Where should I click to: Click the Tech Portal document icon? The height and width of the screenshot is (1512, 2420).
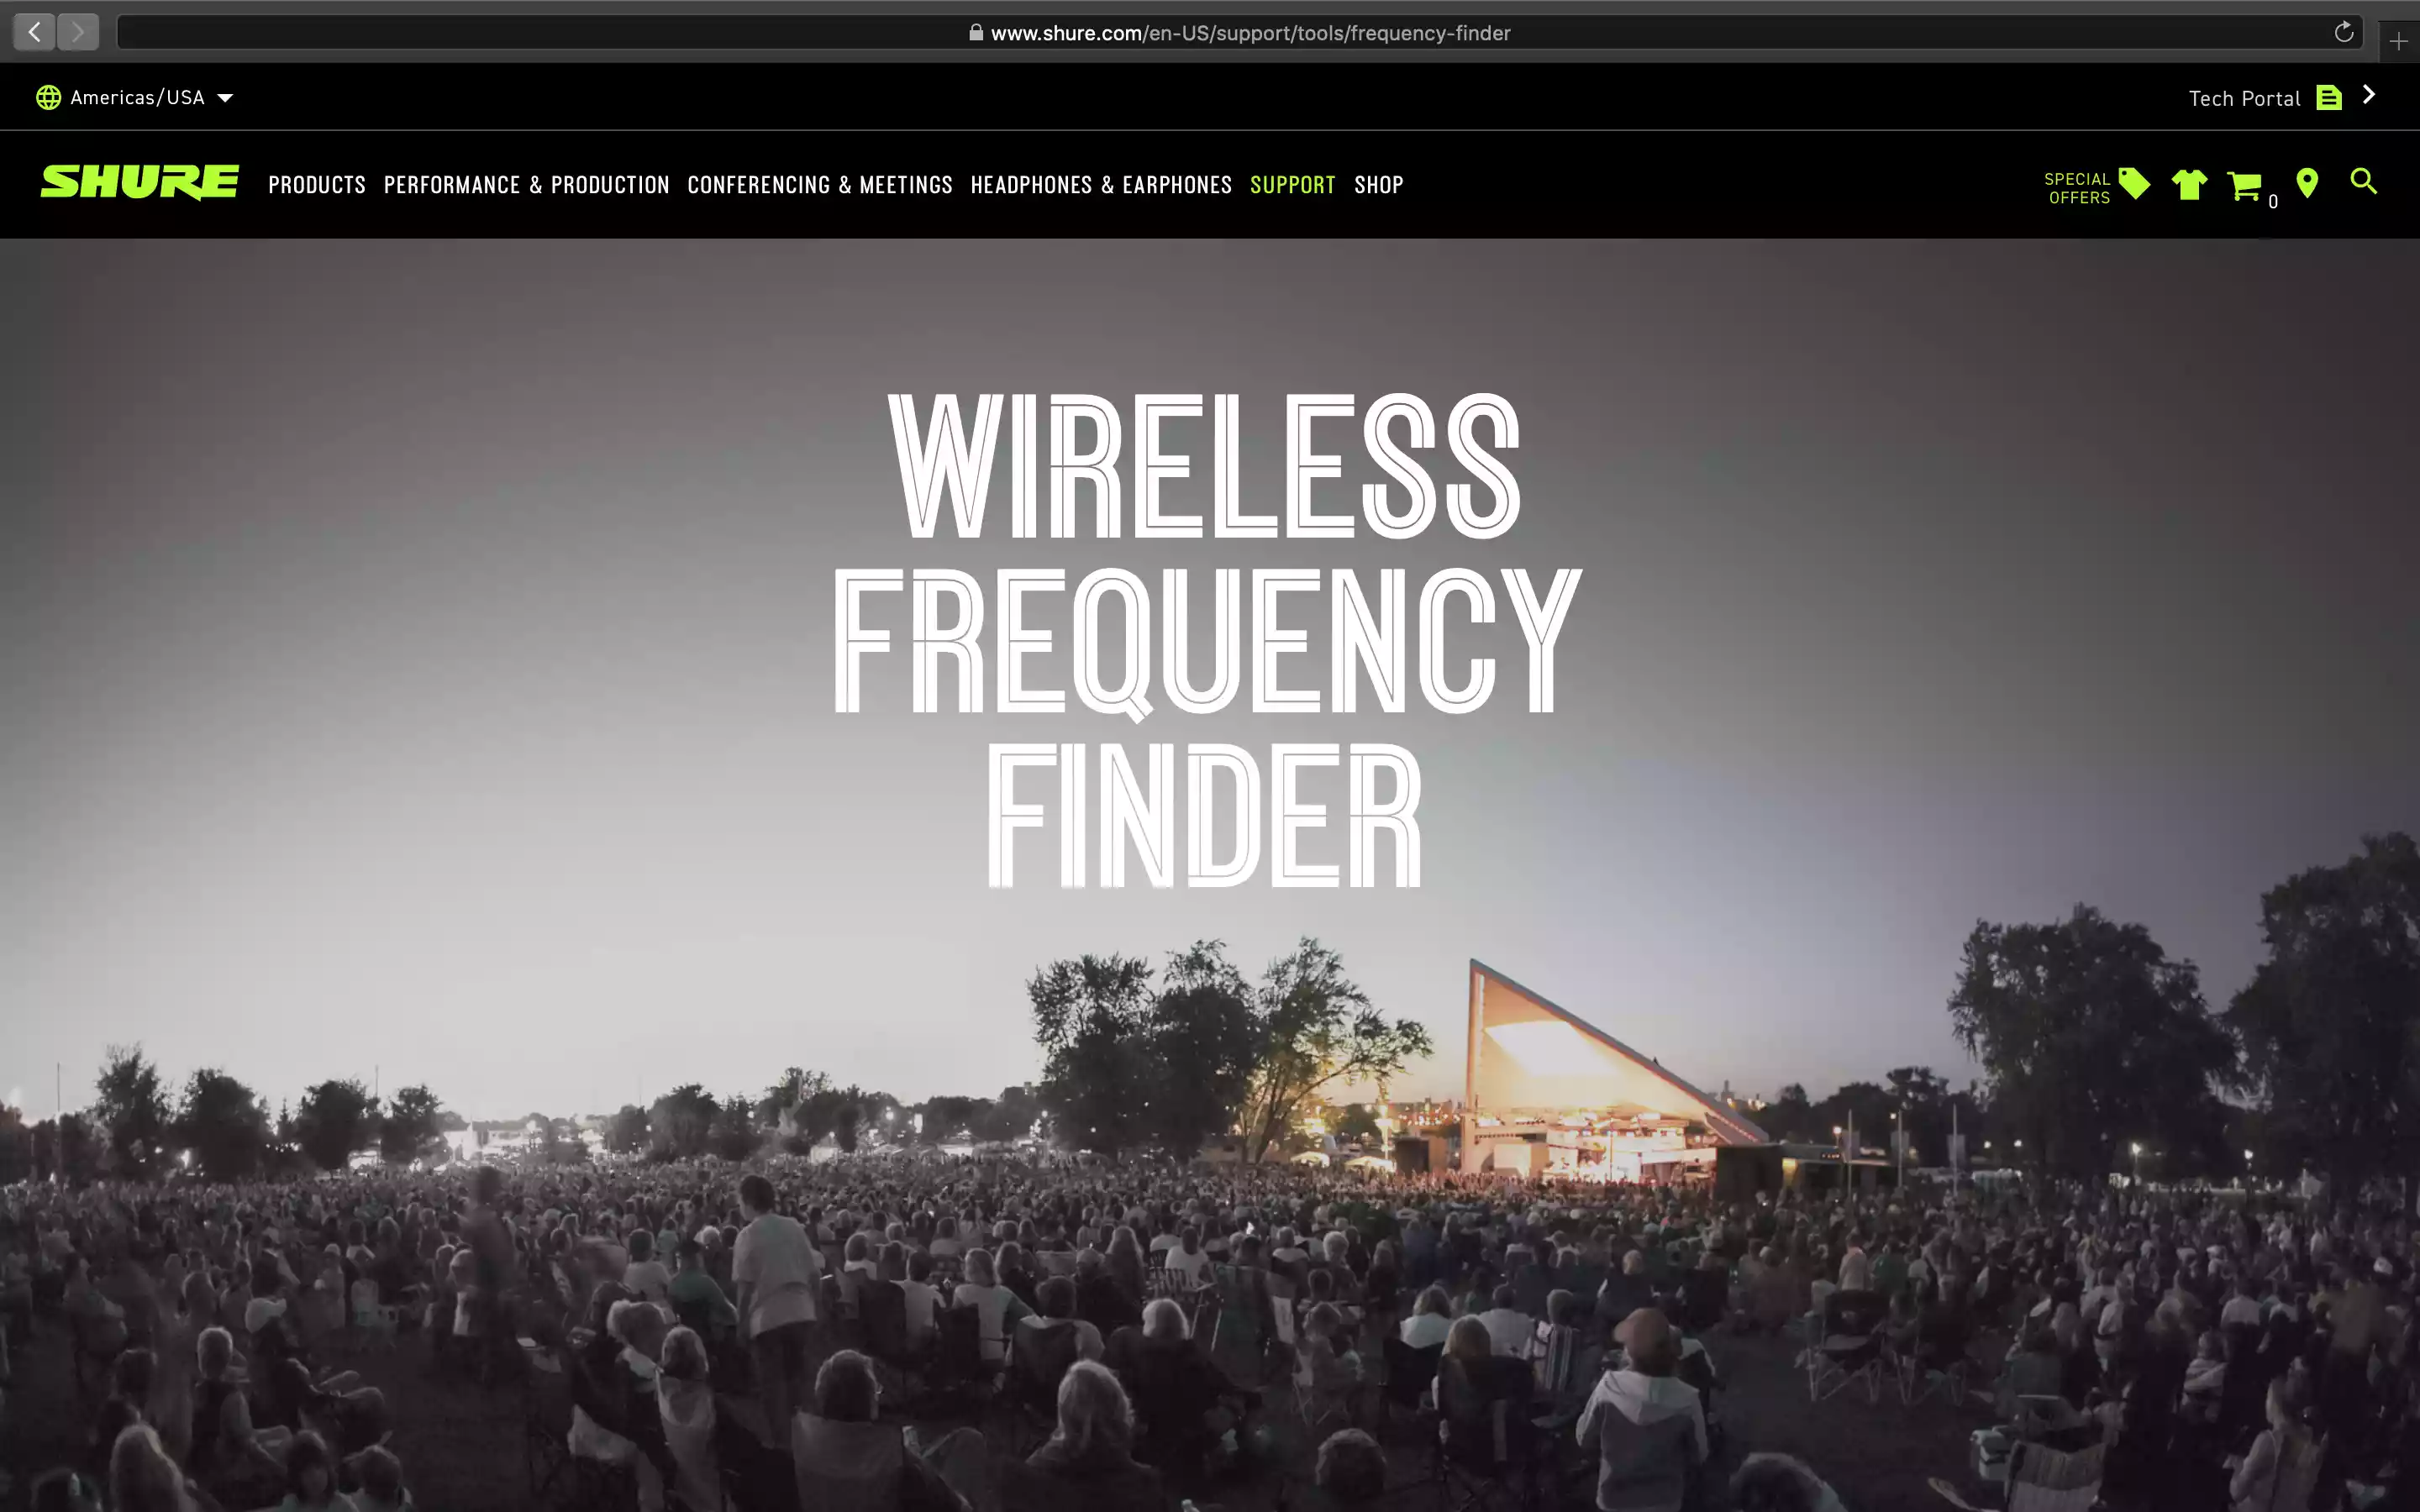(x=2329, y=98)
